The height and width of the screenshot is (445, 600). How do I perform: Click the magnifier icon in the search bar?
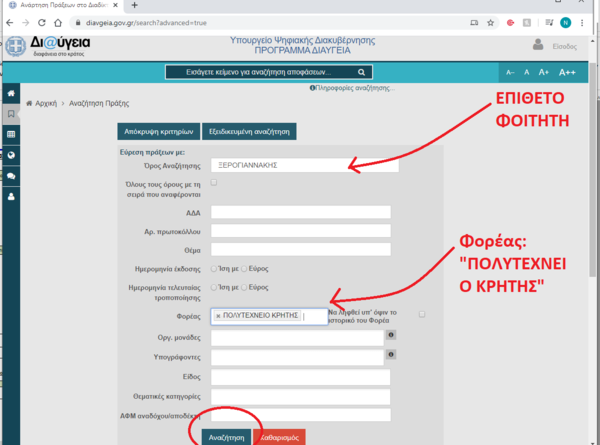(x=363, y=72)
